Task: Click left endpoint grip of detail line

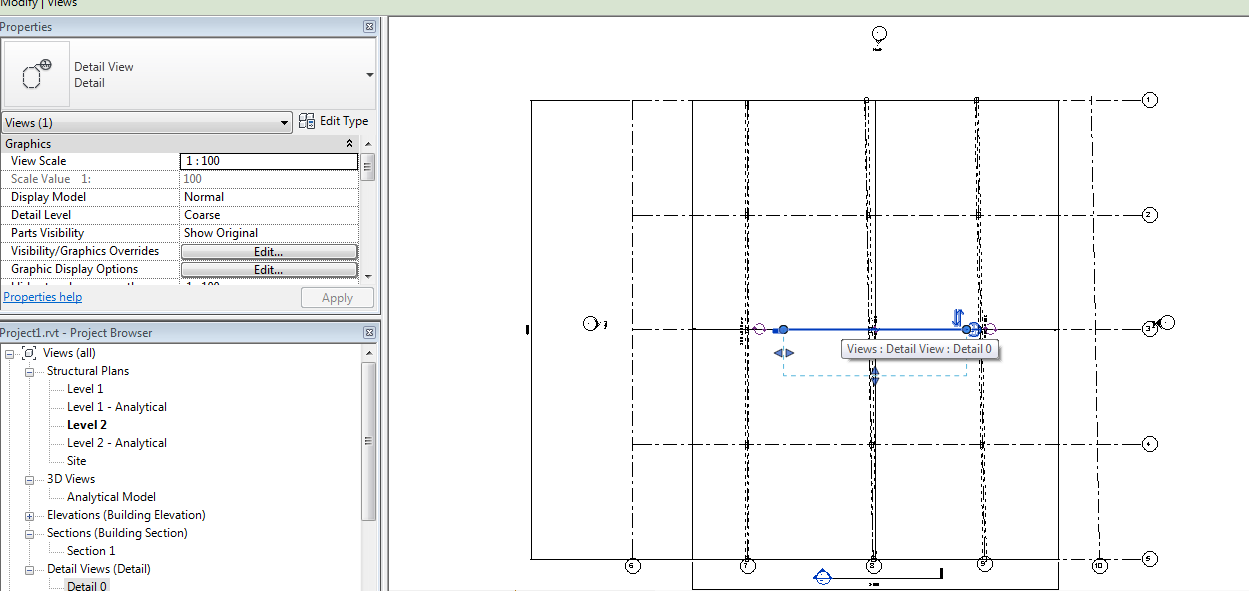Action: click(783, 329)
